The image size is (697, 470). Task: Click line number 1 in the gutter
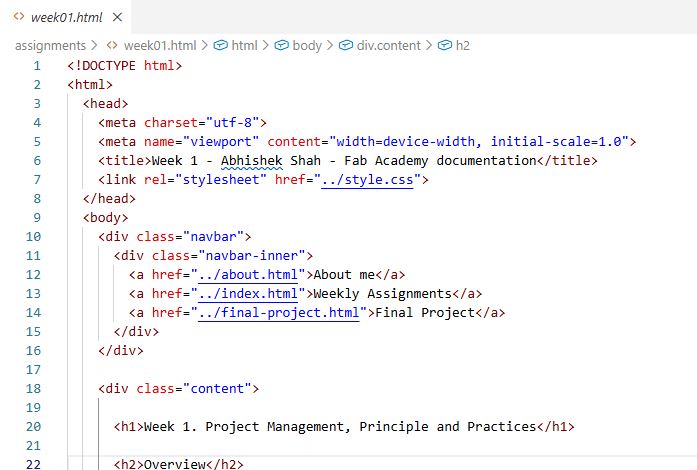click(37, 66)
